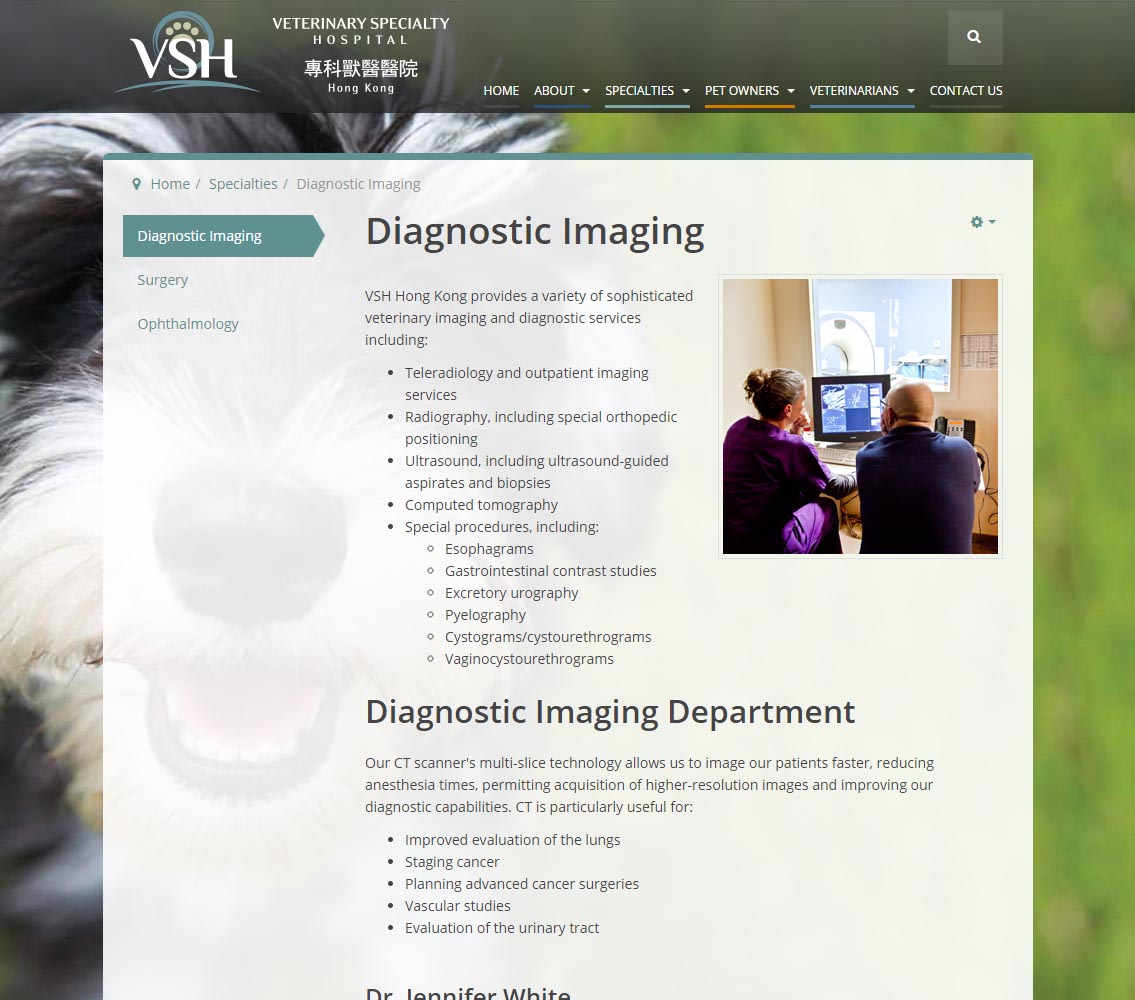
Task: Click the Home breadcrumb link
Action: click(170, 184)
